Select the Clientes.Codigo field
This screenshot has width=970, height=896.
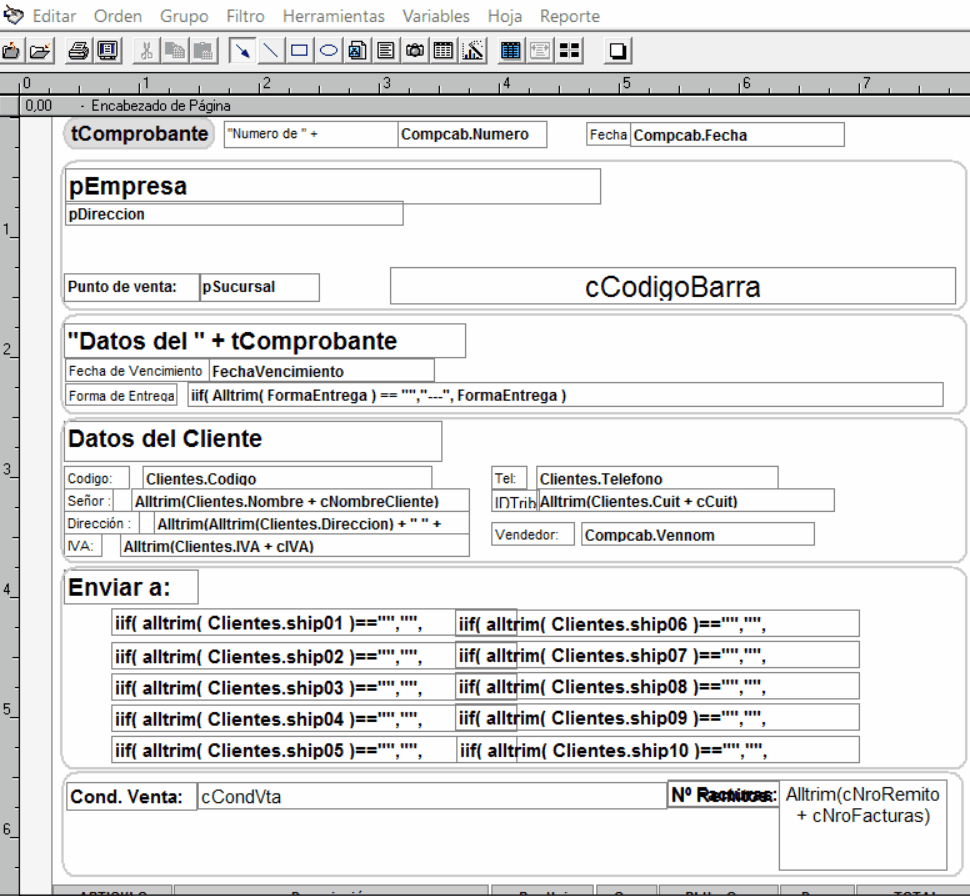click(x=287, y=478)
